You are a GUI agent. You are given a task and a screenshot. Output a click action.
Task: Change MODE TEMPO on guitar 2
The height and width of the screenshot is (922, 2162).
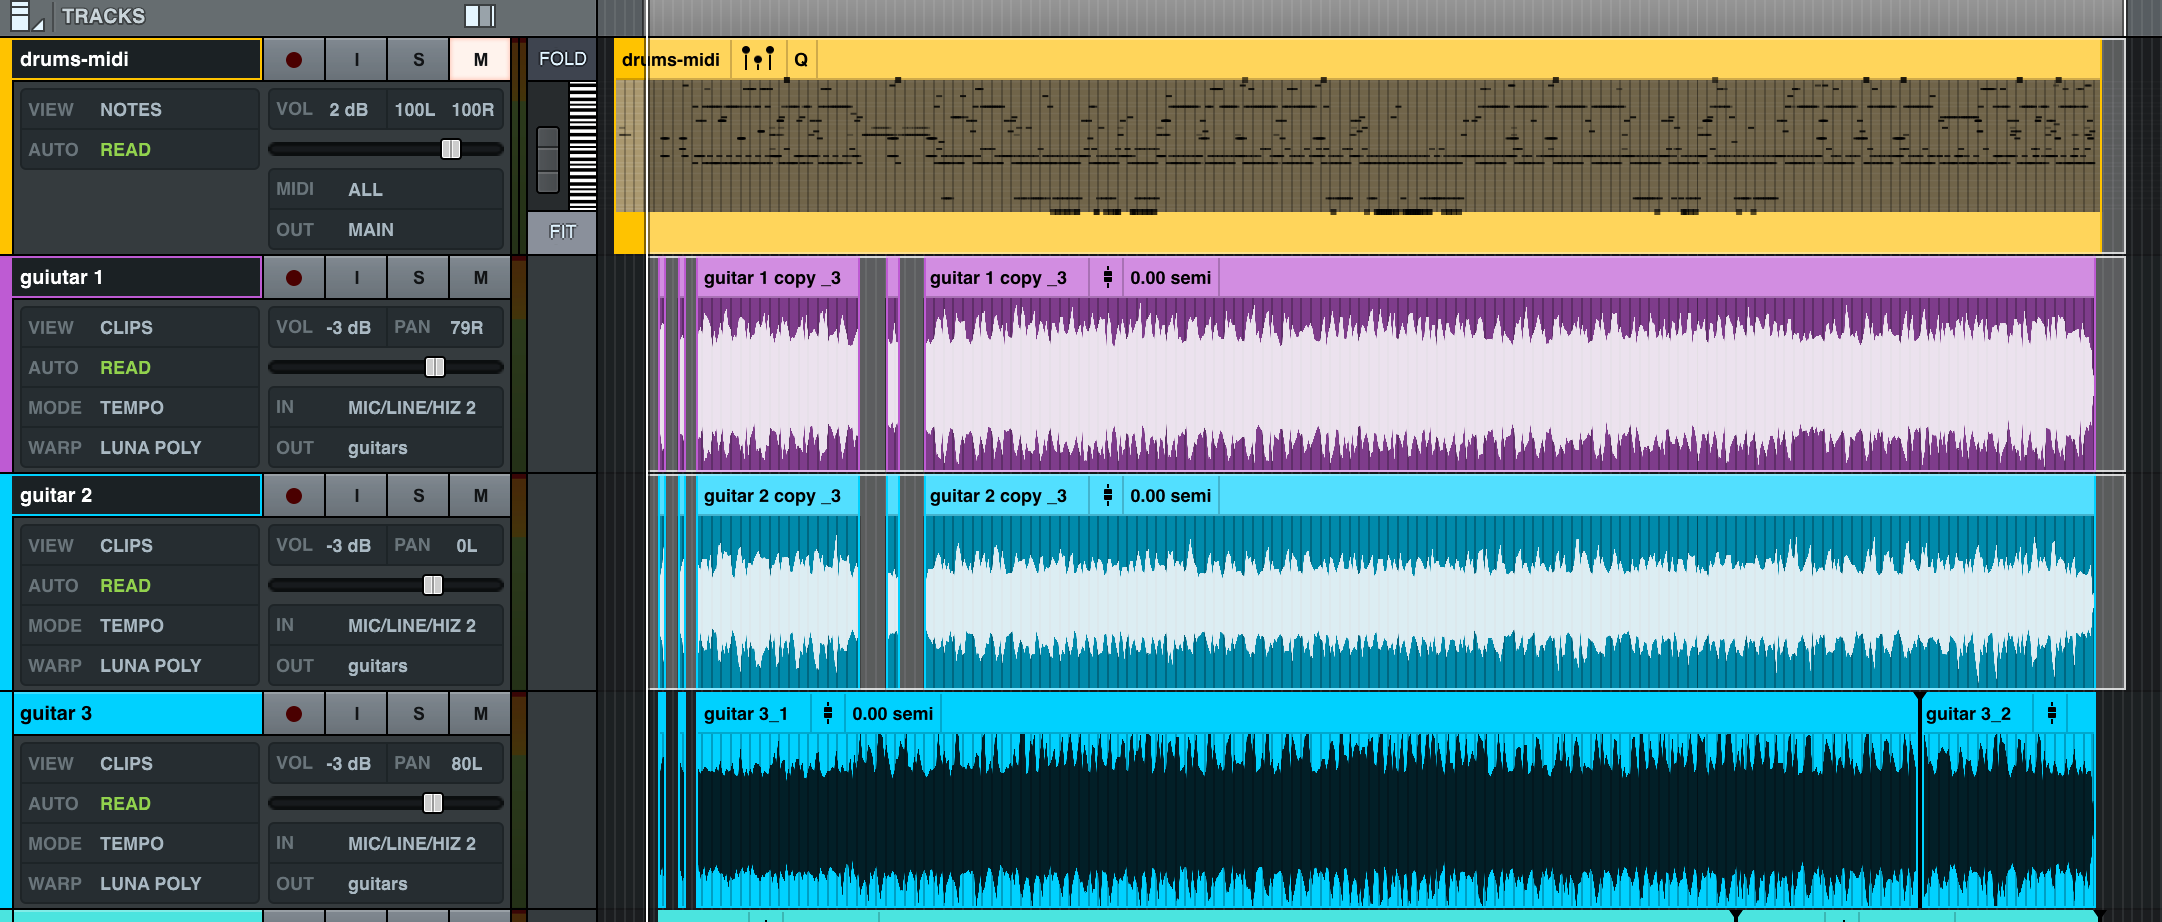coord(131,625)
